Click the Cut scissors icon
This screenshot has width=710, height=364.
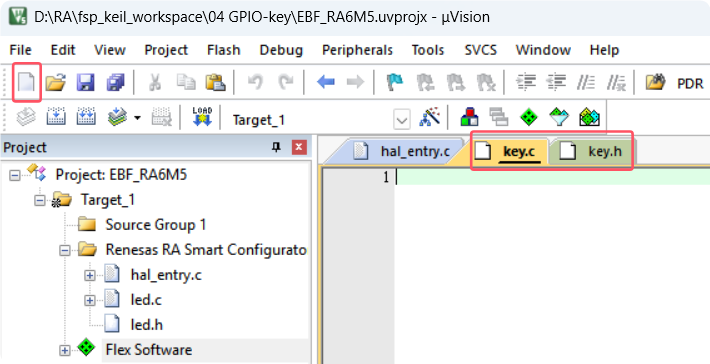coord(155,83)
